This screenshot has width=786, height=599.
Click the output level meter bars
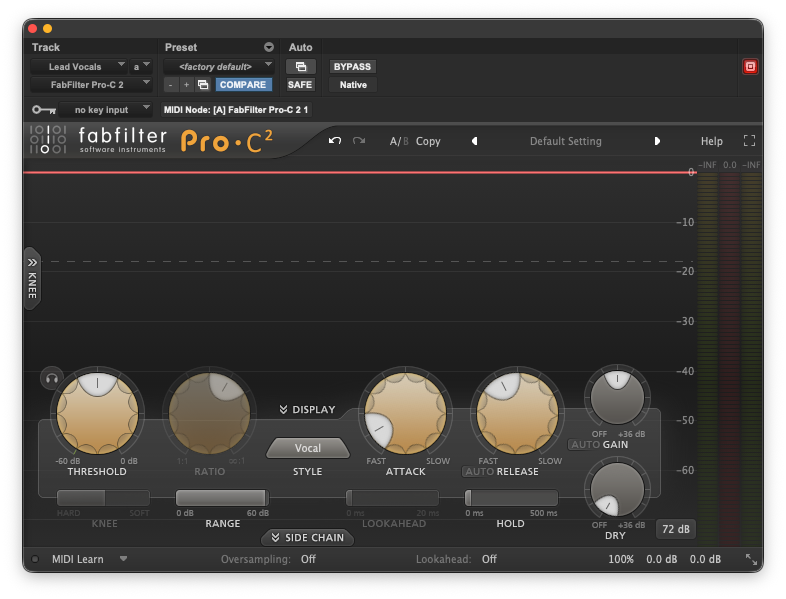[x=751, y=358]
